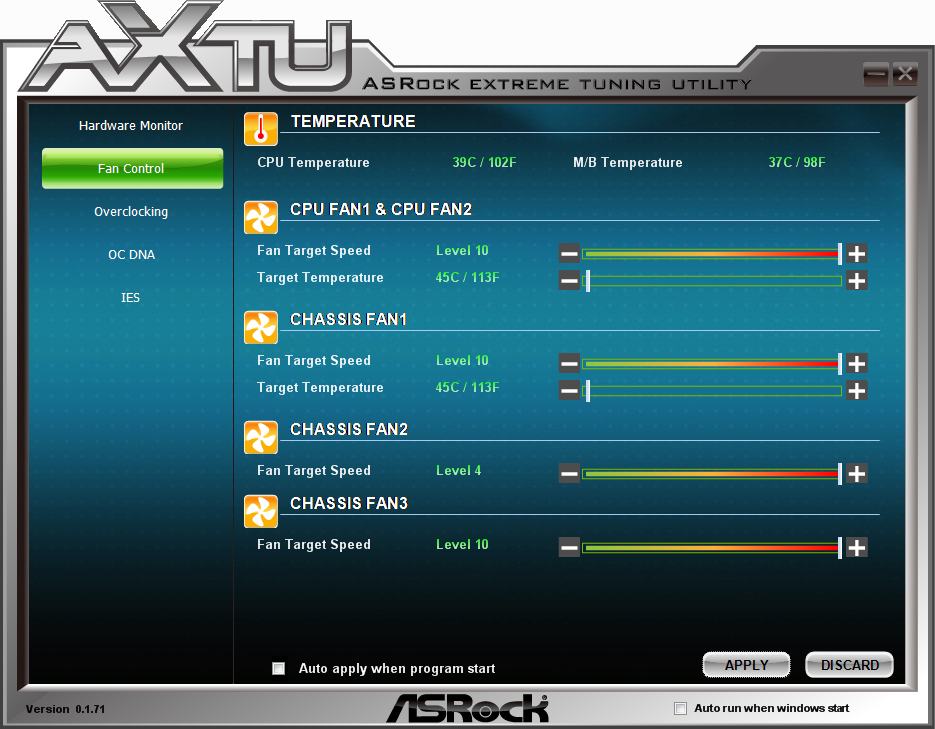The width and height of the screenshot is (935, 729).
Task: Click the CHASSIS FAN3 fan icon
Action: coord(261,511)
